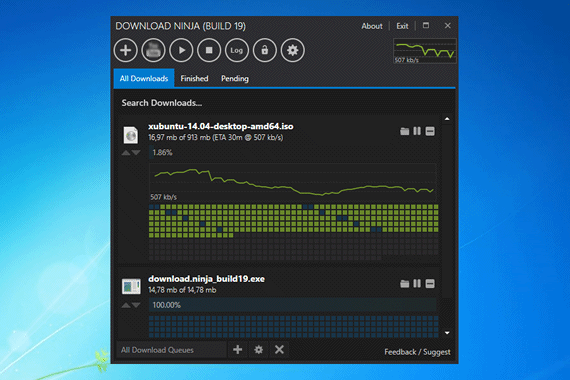Image resolution: width=570 pixels, height=380 pixels.
Task: Click the xubuntu 1.86% progress bar
Action: coord(293,152)
